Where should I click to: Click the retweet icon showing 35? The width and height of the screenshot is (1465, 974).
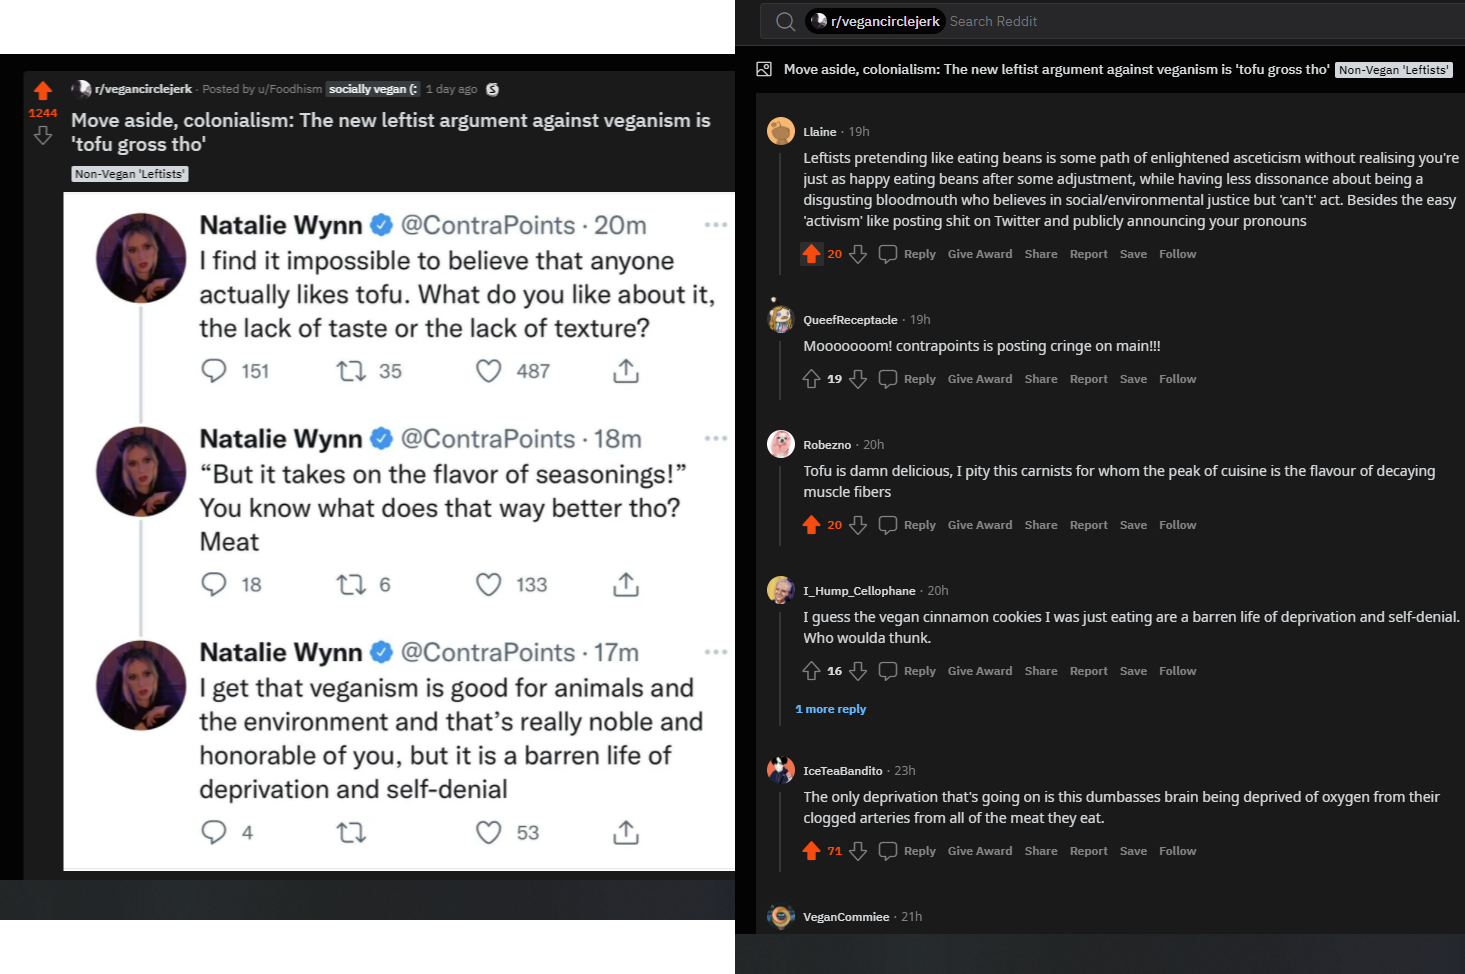click(351, 371)
